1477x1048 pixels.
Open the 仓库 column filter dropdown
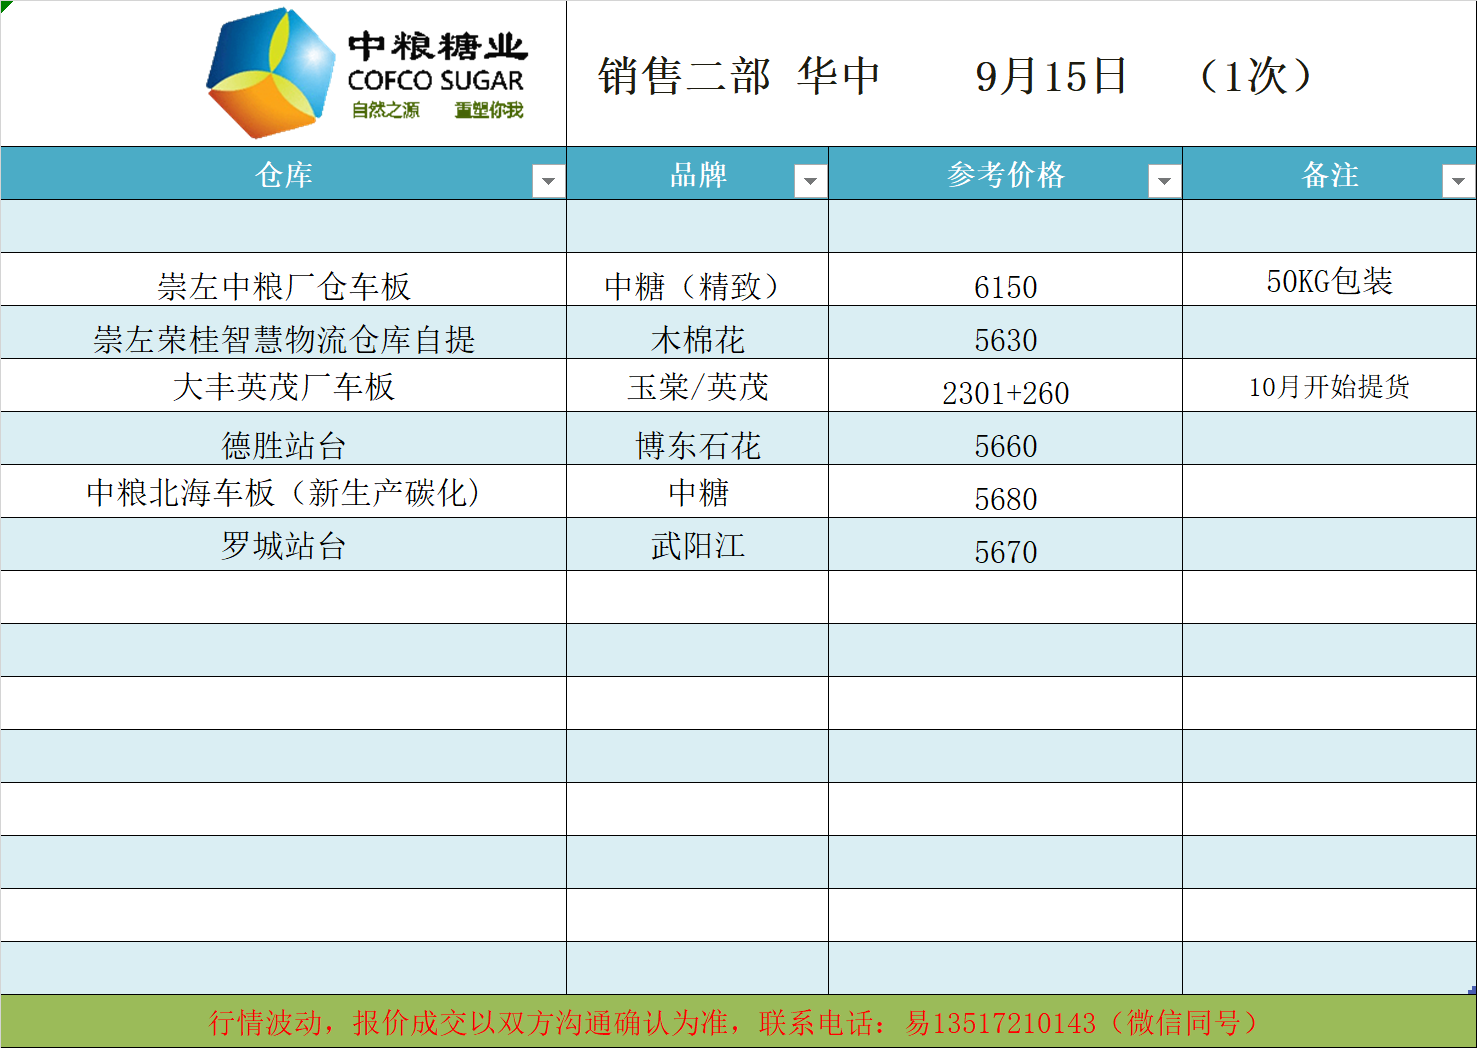548,181
